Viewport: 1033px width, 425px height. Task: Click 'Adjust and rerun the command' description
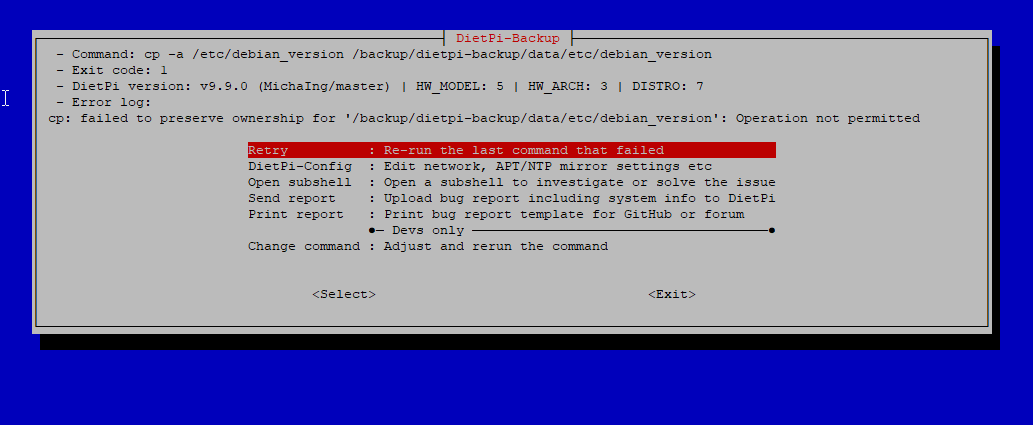point(495,246)
